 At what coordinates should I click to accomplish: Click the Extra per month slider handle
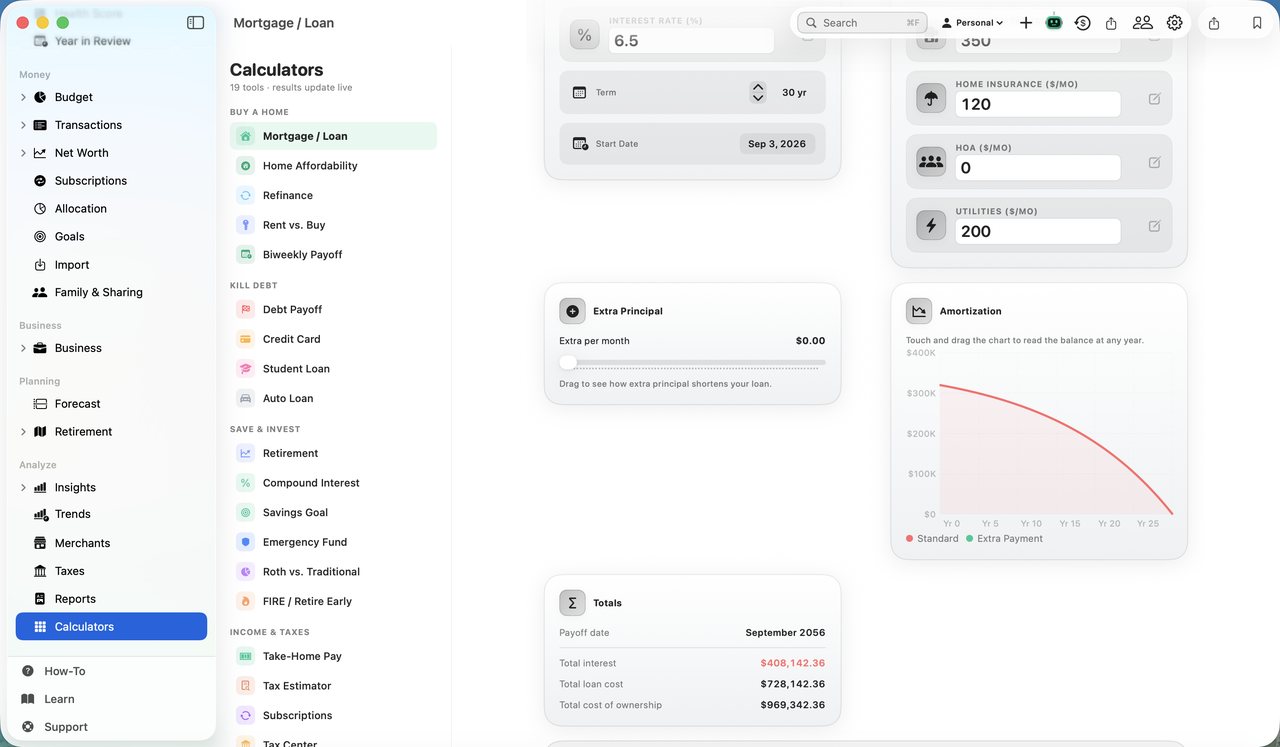pos(568,362)
